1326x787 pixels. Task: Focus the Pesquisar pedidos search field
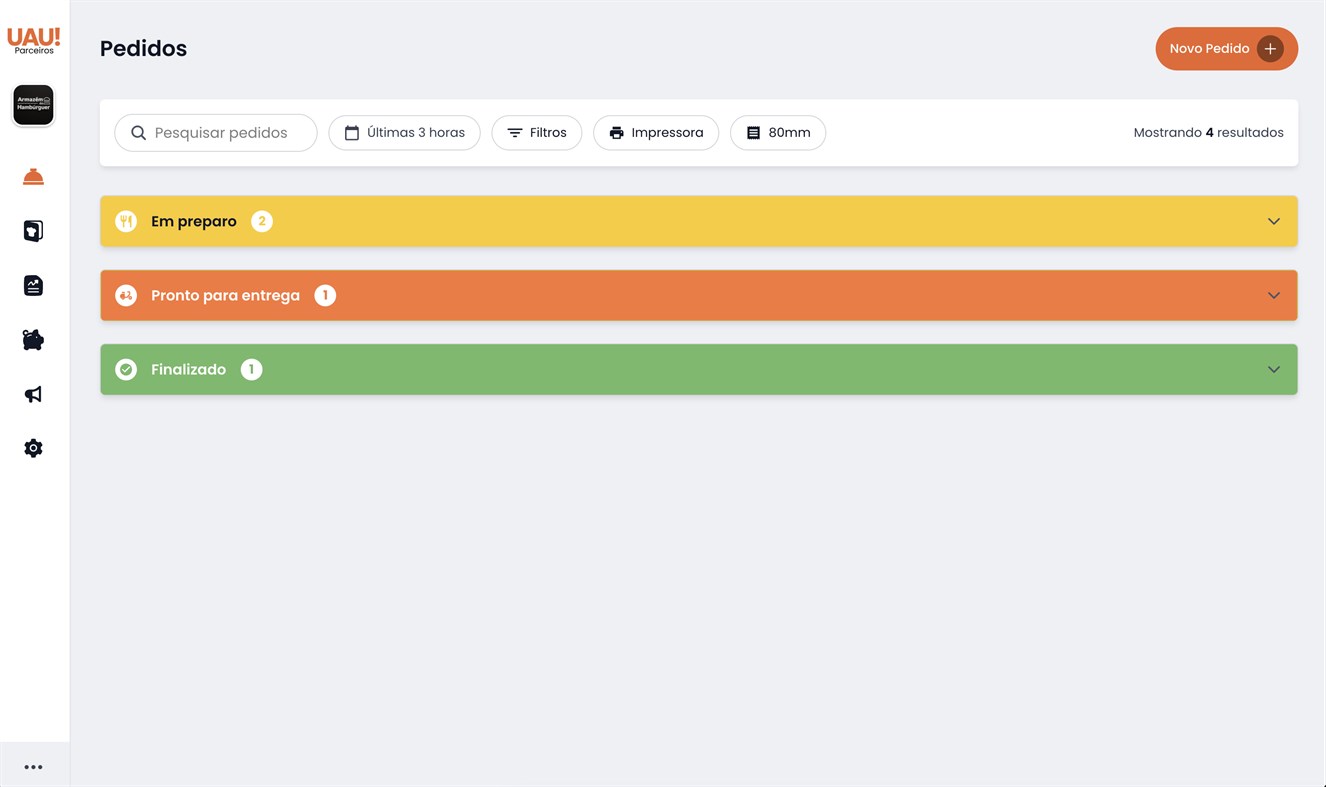click(x=216, y=133)
